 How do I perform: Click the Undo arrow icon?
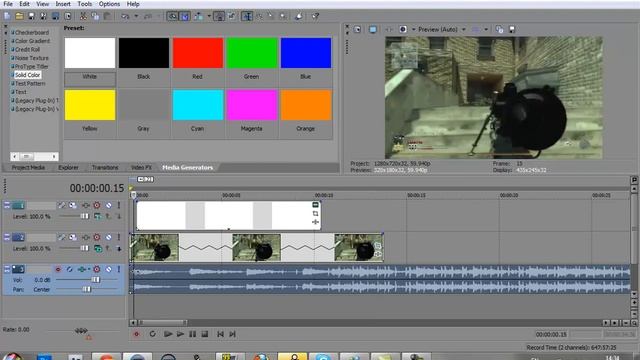tap(125, 16)
